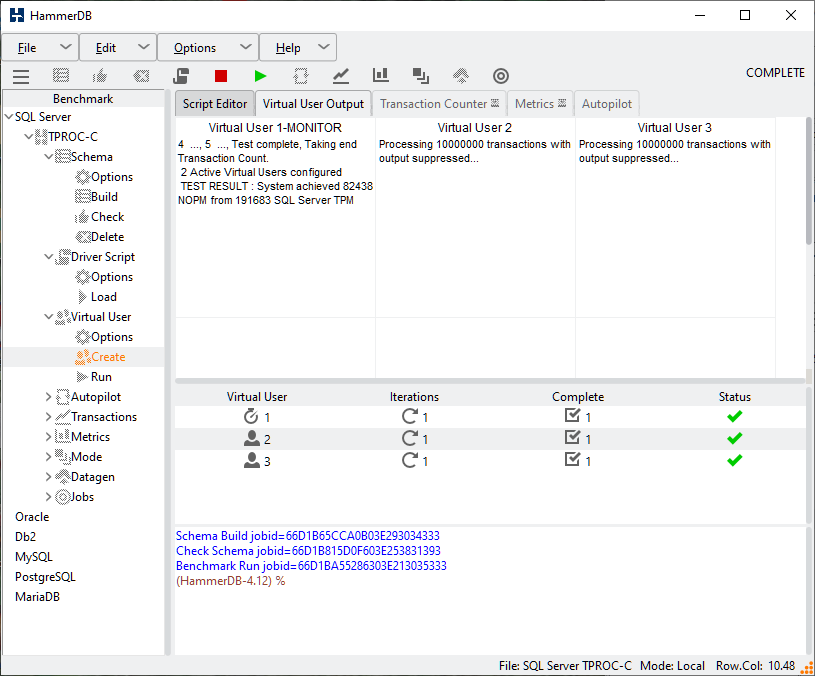Click the Check Schema thumbs-up toolbar icon
The width and height of the screenshot is (815, 676).
[x=100, y=76]
